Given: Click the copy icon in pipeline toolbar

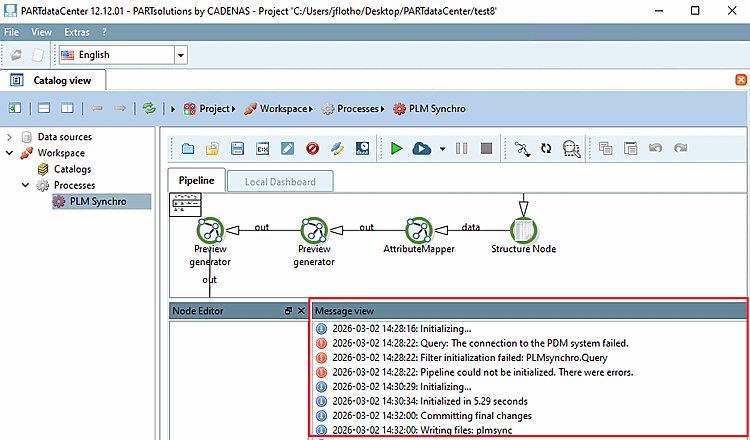Looking at the screenshot, I should pyautogui.click(x=606, y=149).
